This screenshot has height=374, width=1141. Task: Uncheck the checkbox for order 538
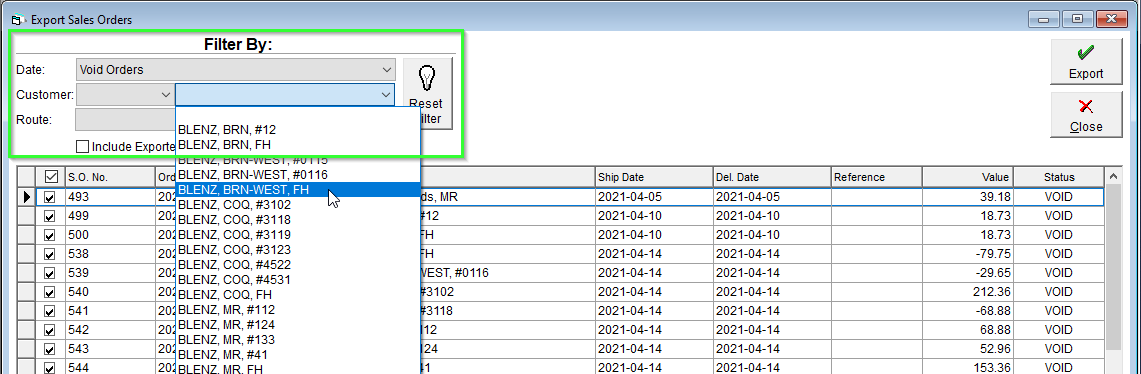click(x=50, y=254)
